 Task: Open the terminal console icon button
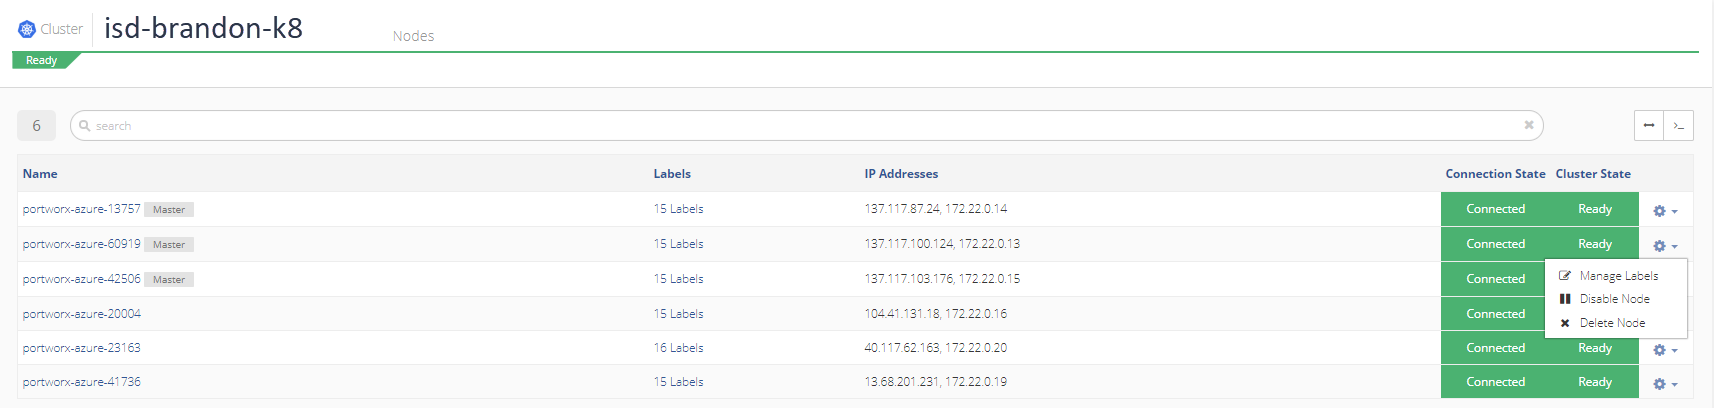point(1679,125)
